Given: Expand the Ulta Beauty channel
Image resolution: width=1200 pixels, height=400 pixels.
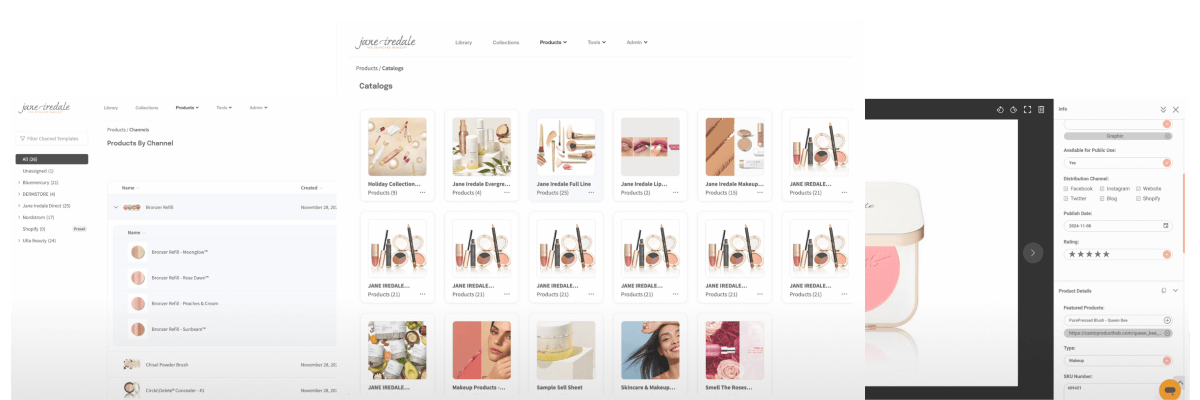Looking at the screenshot, I should point(19,240).
